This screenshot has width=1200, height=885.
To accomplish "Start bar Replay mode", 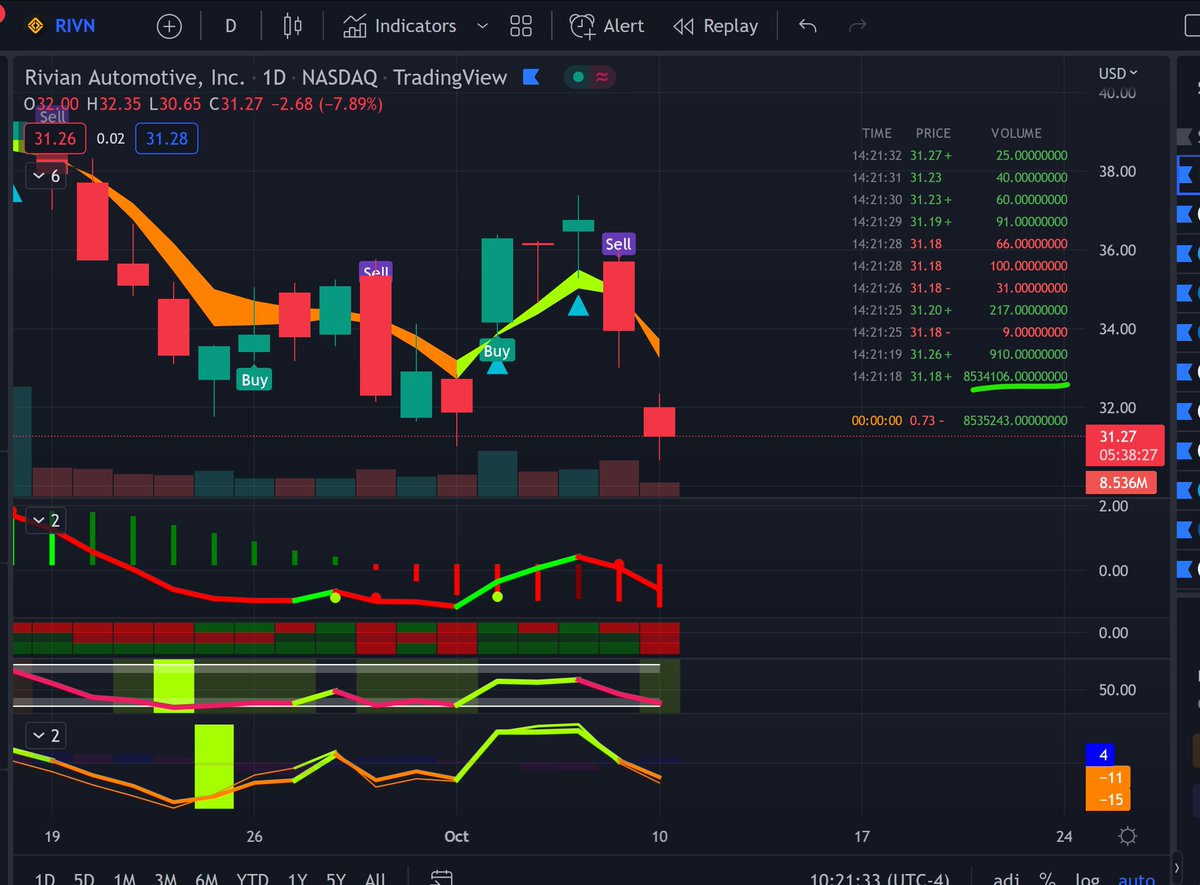I will tap(715, 26).
